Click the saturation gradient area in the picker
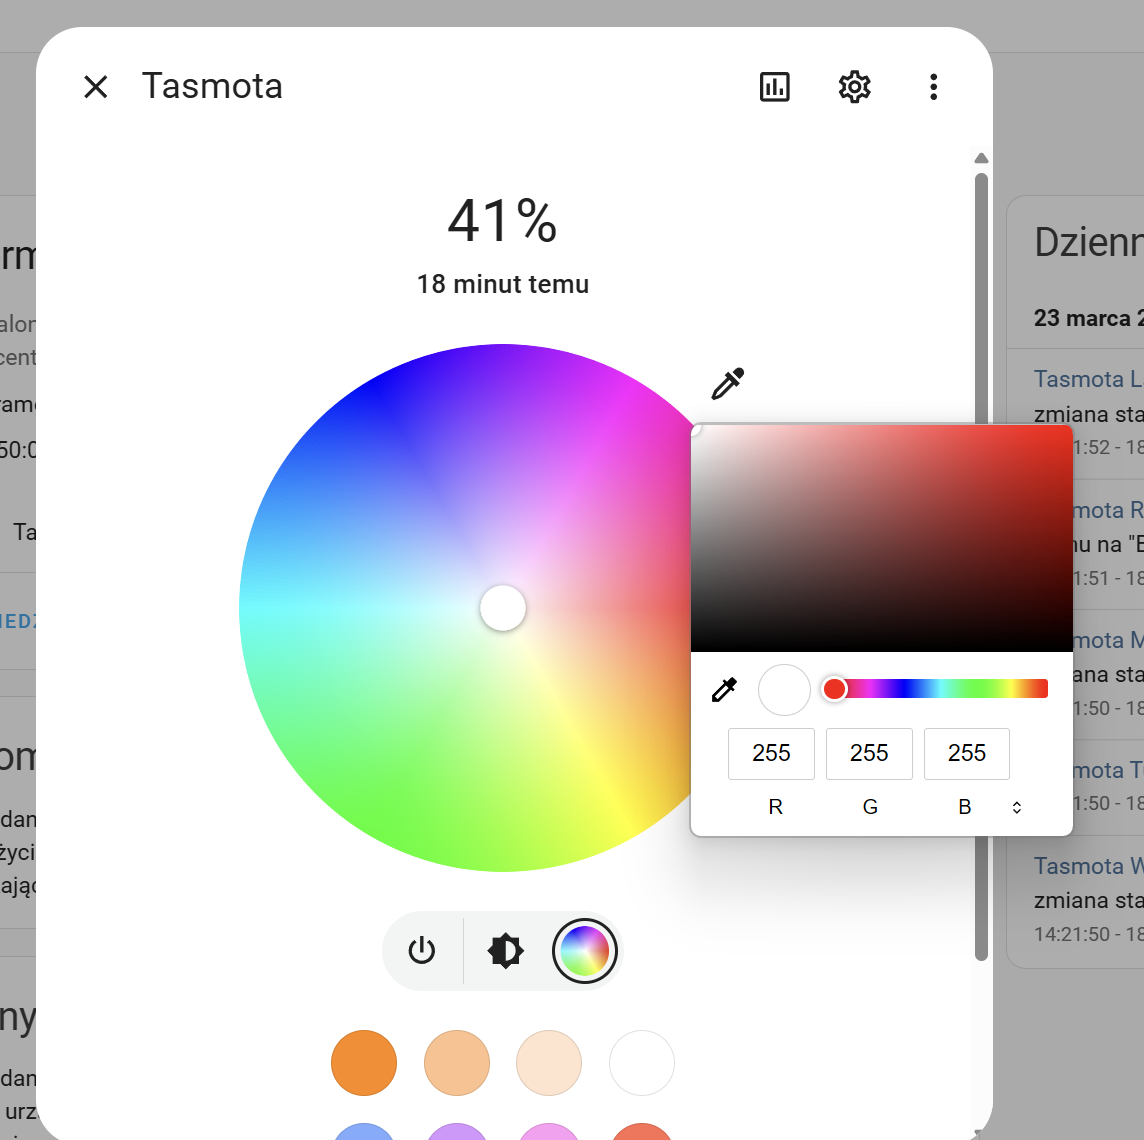This screenshot has width=1144, height=1140. coord(881,538)
